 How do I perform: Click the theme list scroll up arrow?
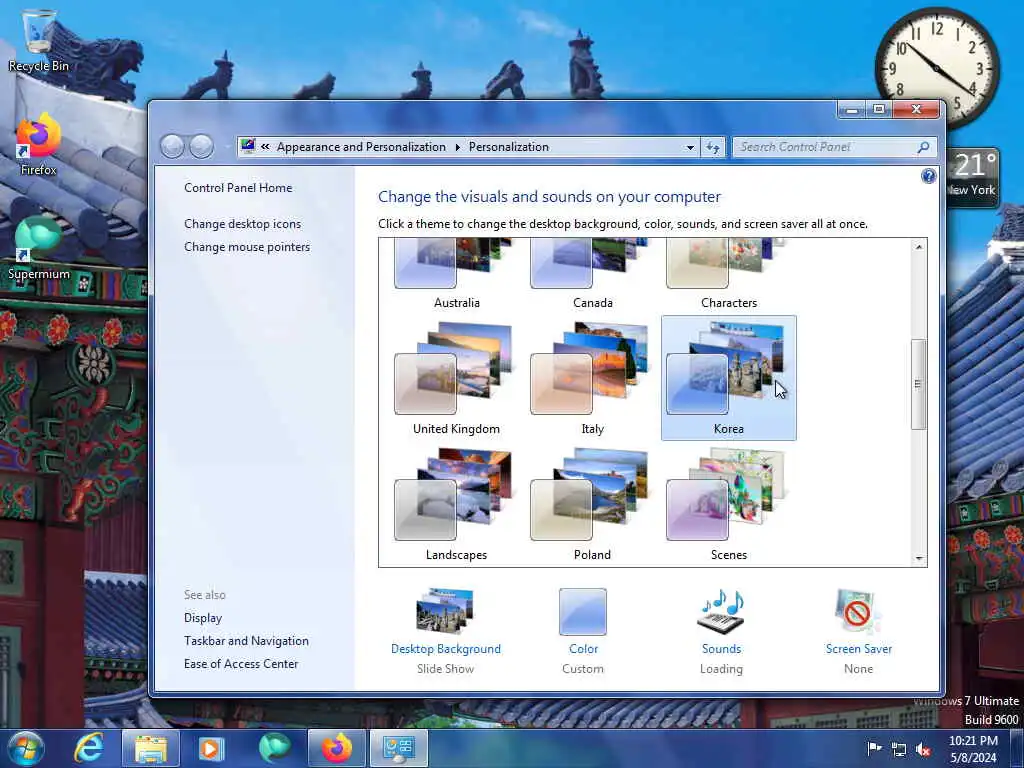click(x=919, y=247)
